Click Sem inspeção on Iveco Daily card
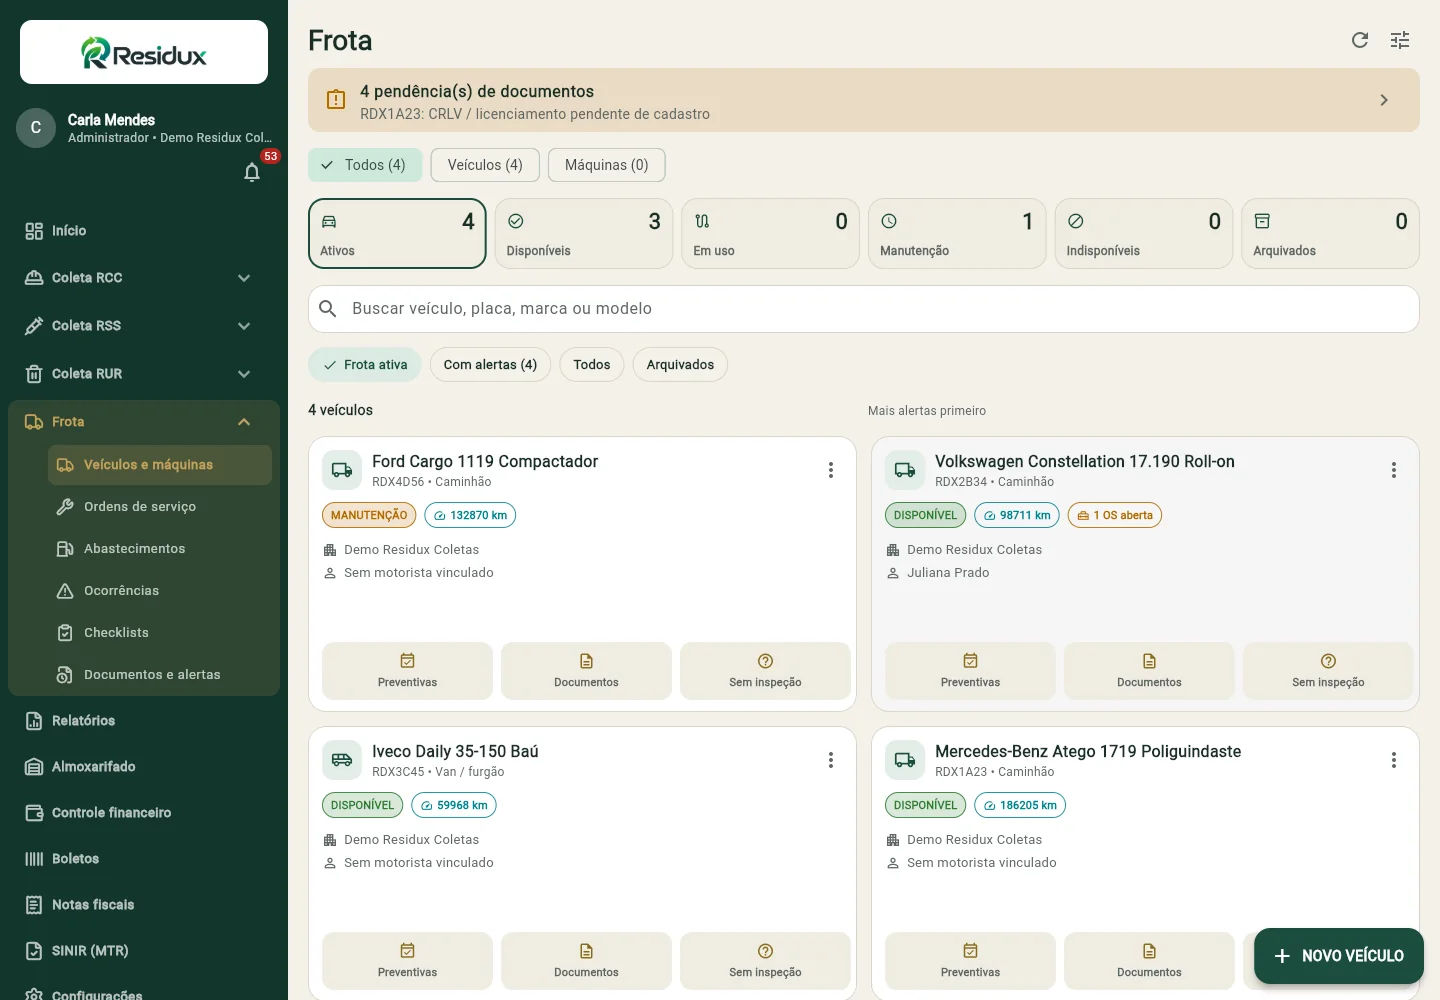The height and width of the screenshot is (1000, 1440). [765, 961]
